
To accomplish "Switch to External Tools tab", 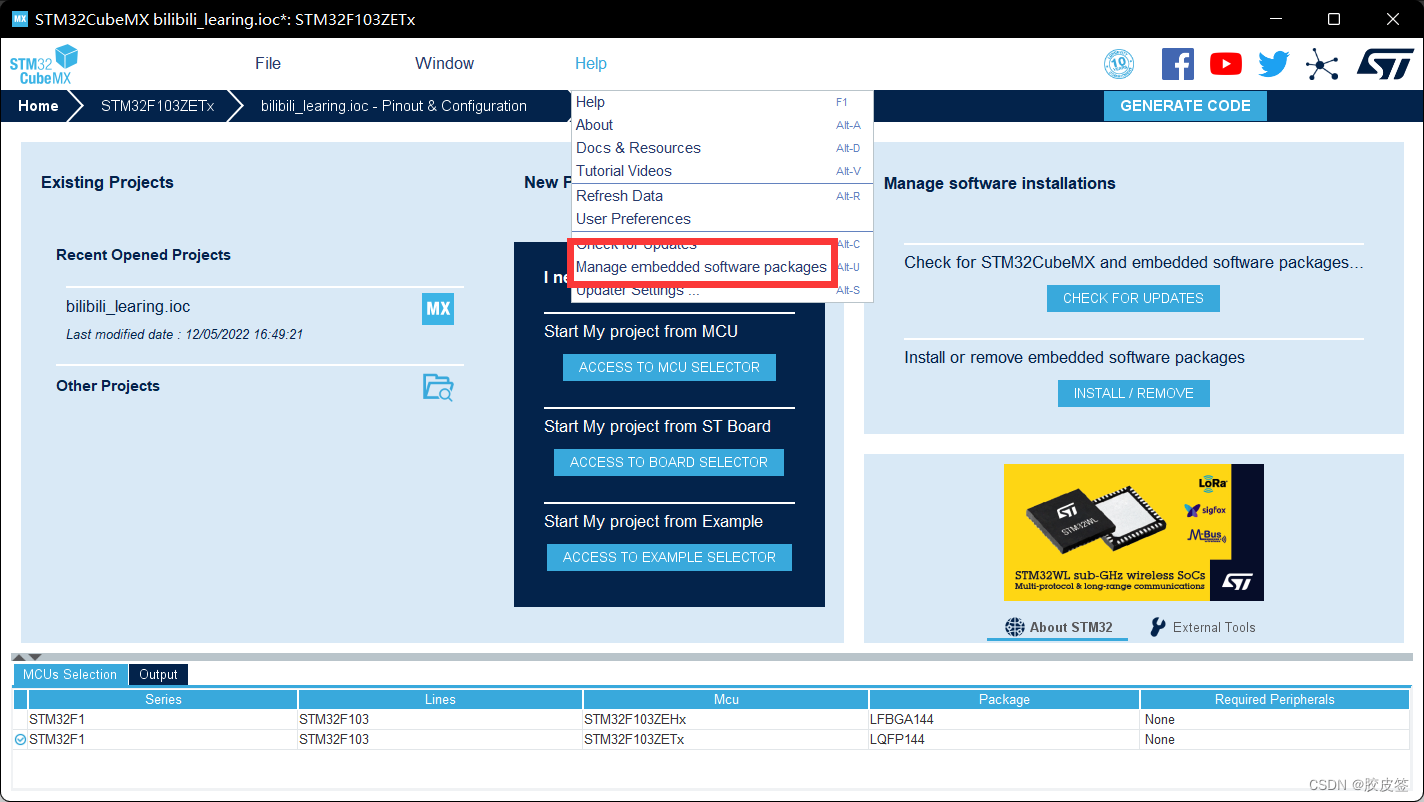I will 1202,628.
